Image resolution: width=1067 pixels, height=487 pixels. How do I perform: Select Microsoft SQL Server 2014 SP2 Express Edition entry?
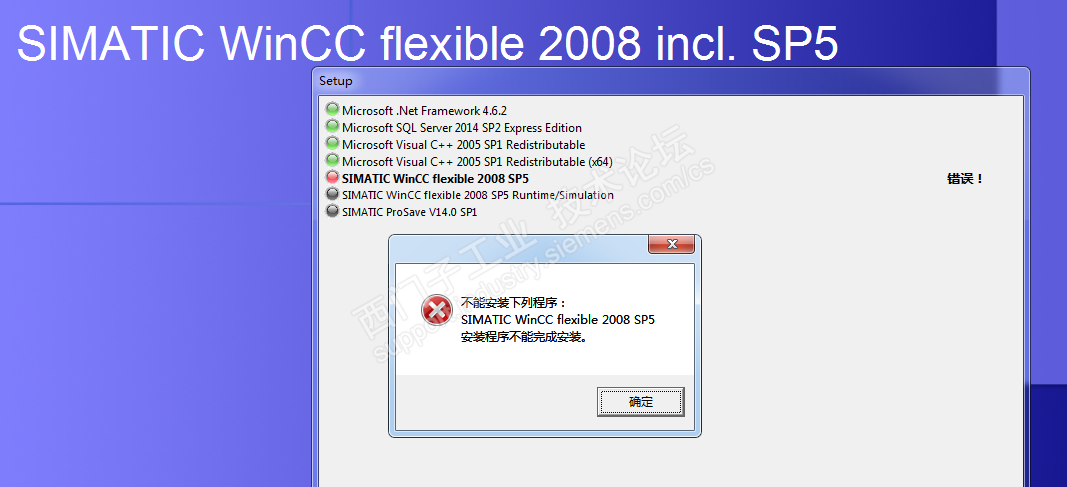pyautogui.click(x=462, y=127)
